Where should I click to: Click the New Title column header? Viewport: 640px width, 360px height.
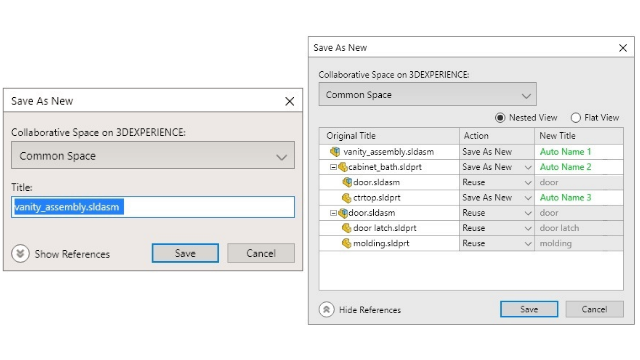click(579, 136)
